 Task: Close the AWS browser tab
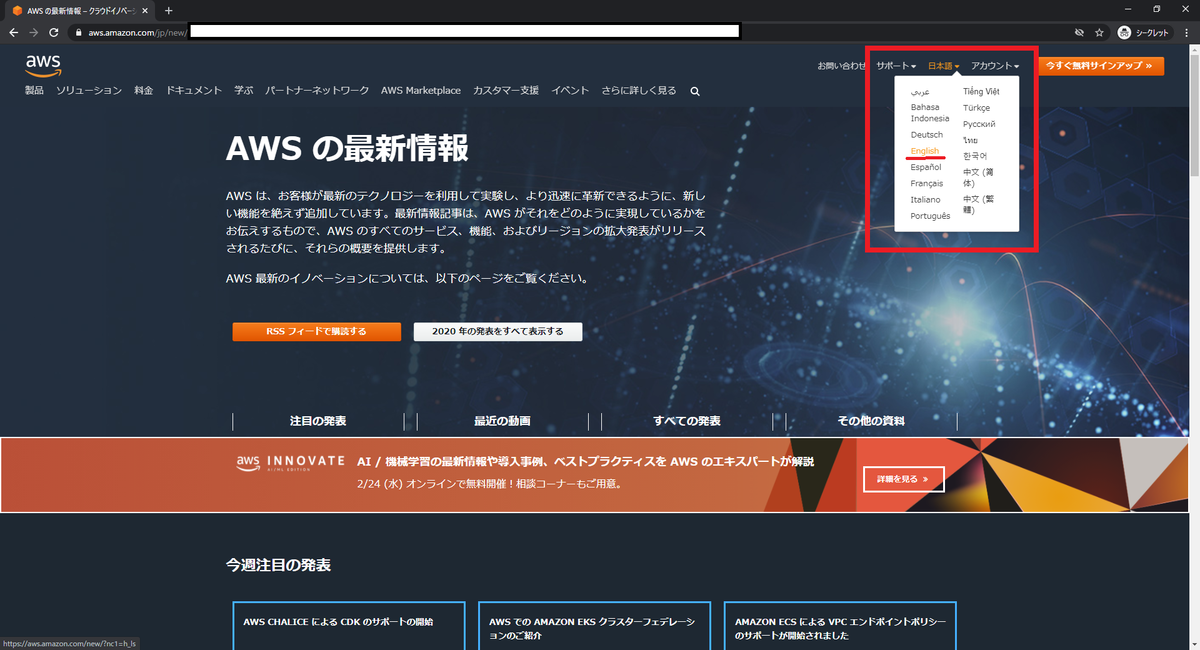147,10
